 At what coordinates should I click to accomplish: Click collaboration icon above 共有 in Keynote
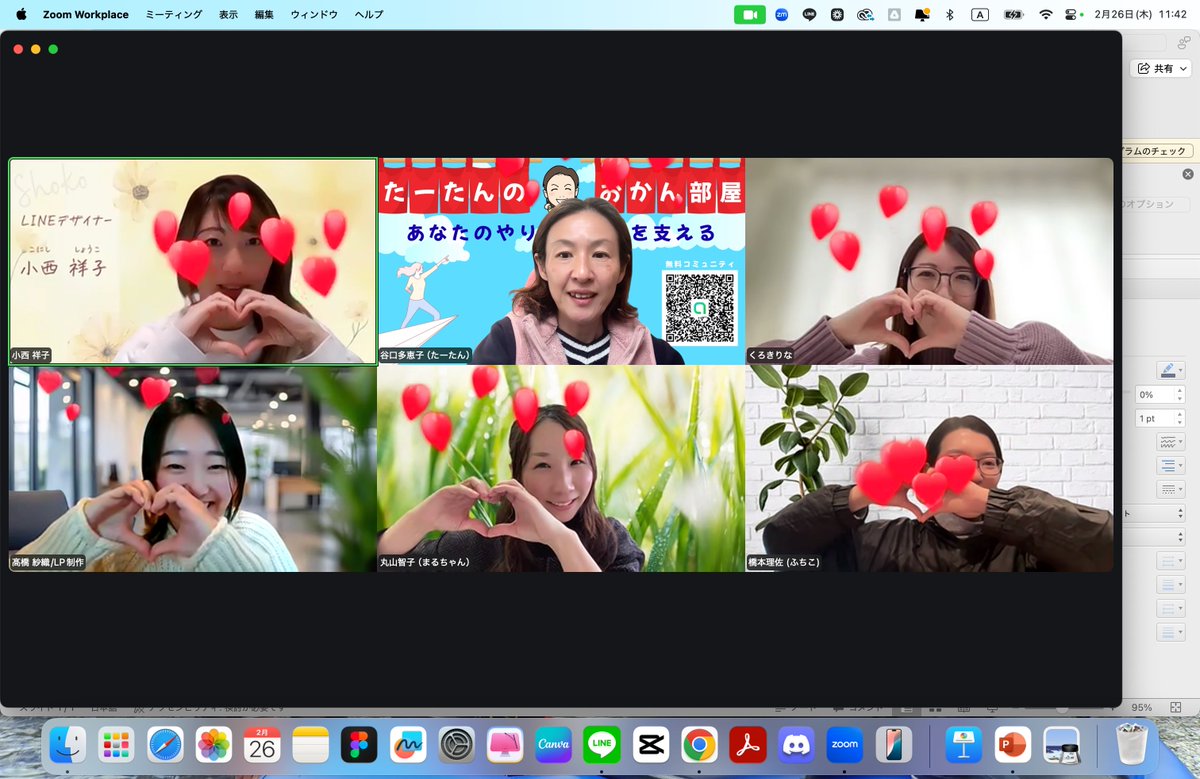click(1184, 42)
